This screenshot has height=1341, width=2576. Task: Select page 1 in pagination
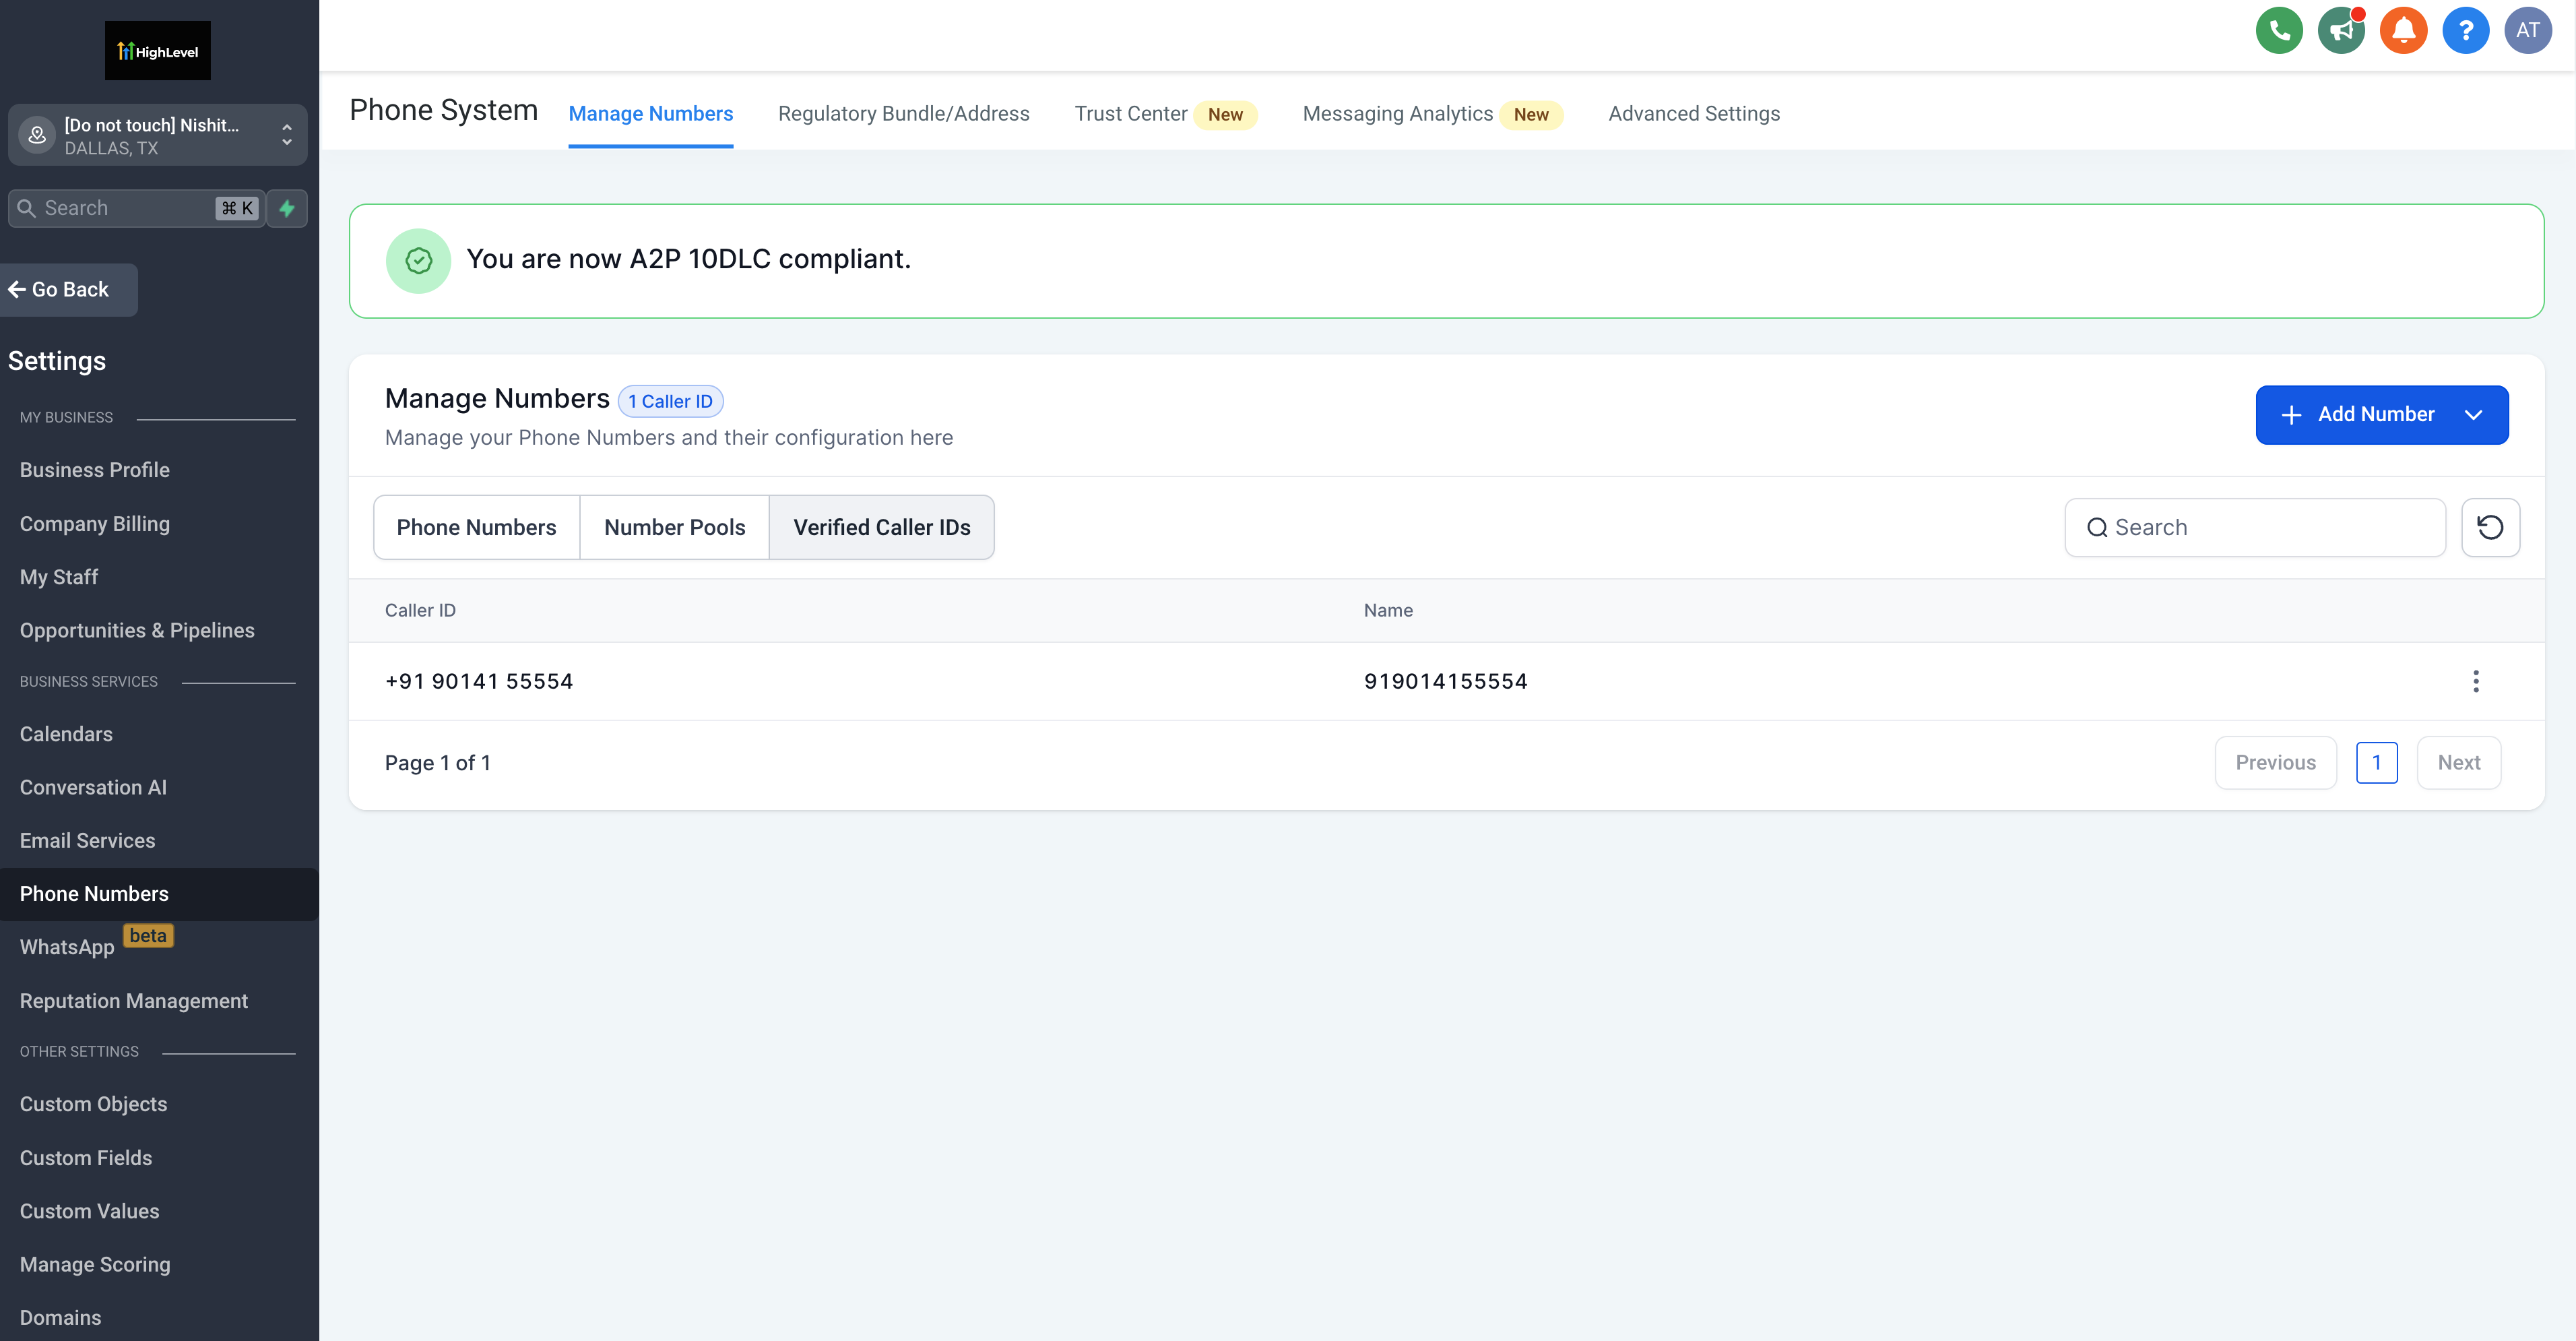click(x=2376, y=762)
